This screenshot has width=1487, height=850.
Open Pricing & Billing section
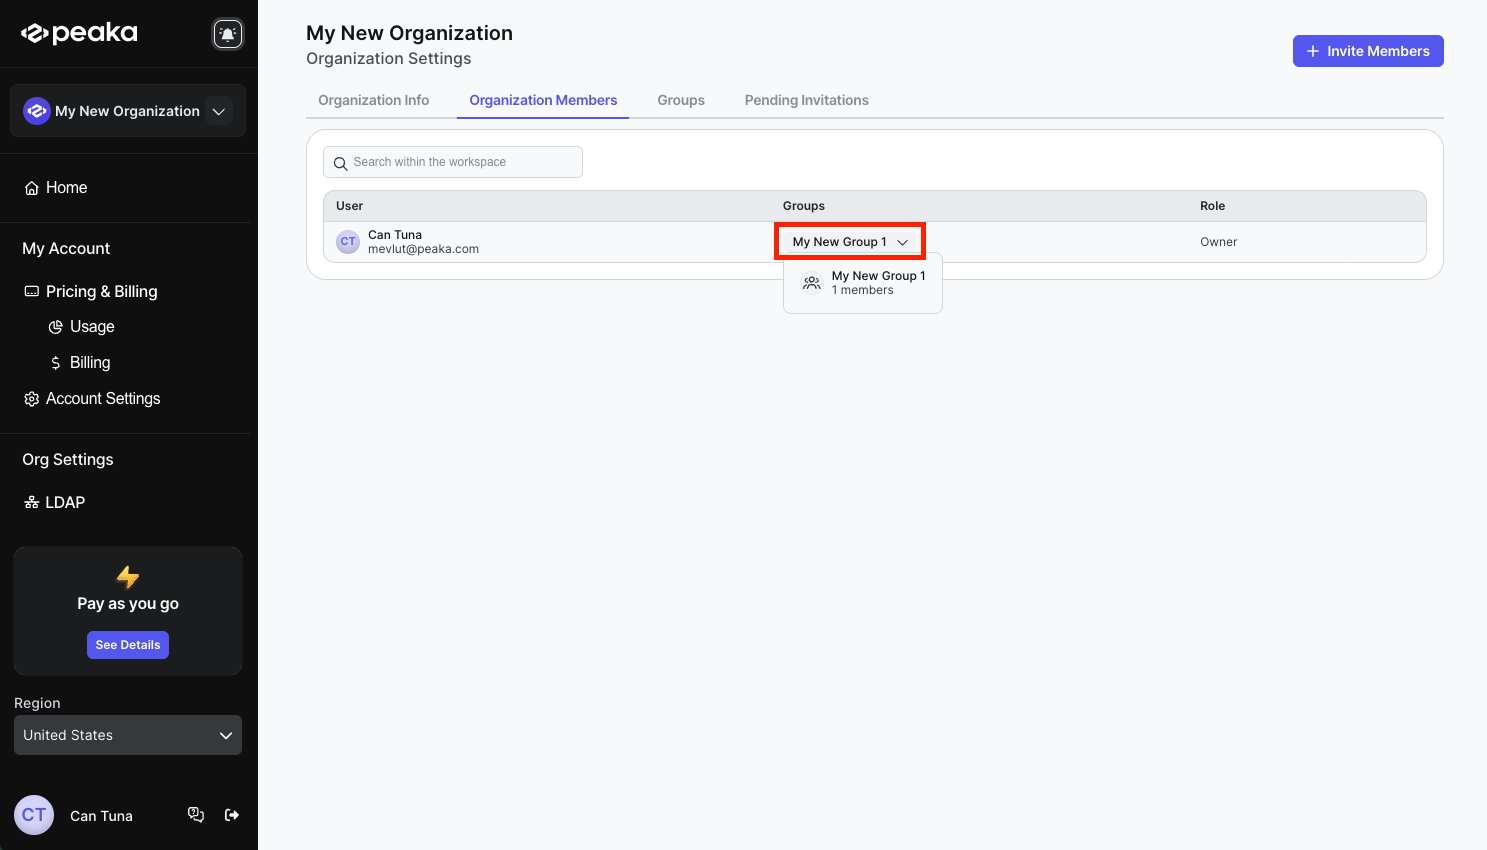tap(101, 292)
